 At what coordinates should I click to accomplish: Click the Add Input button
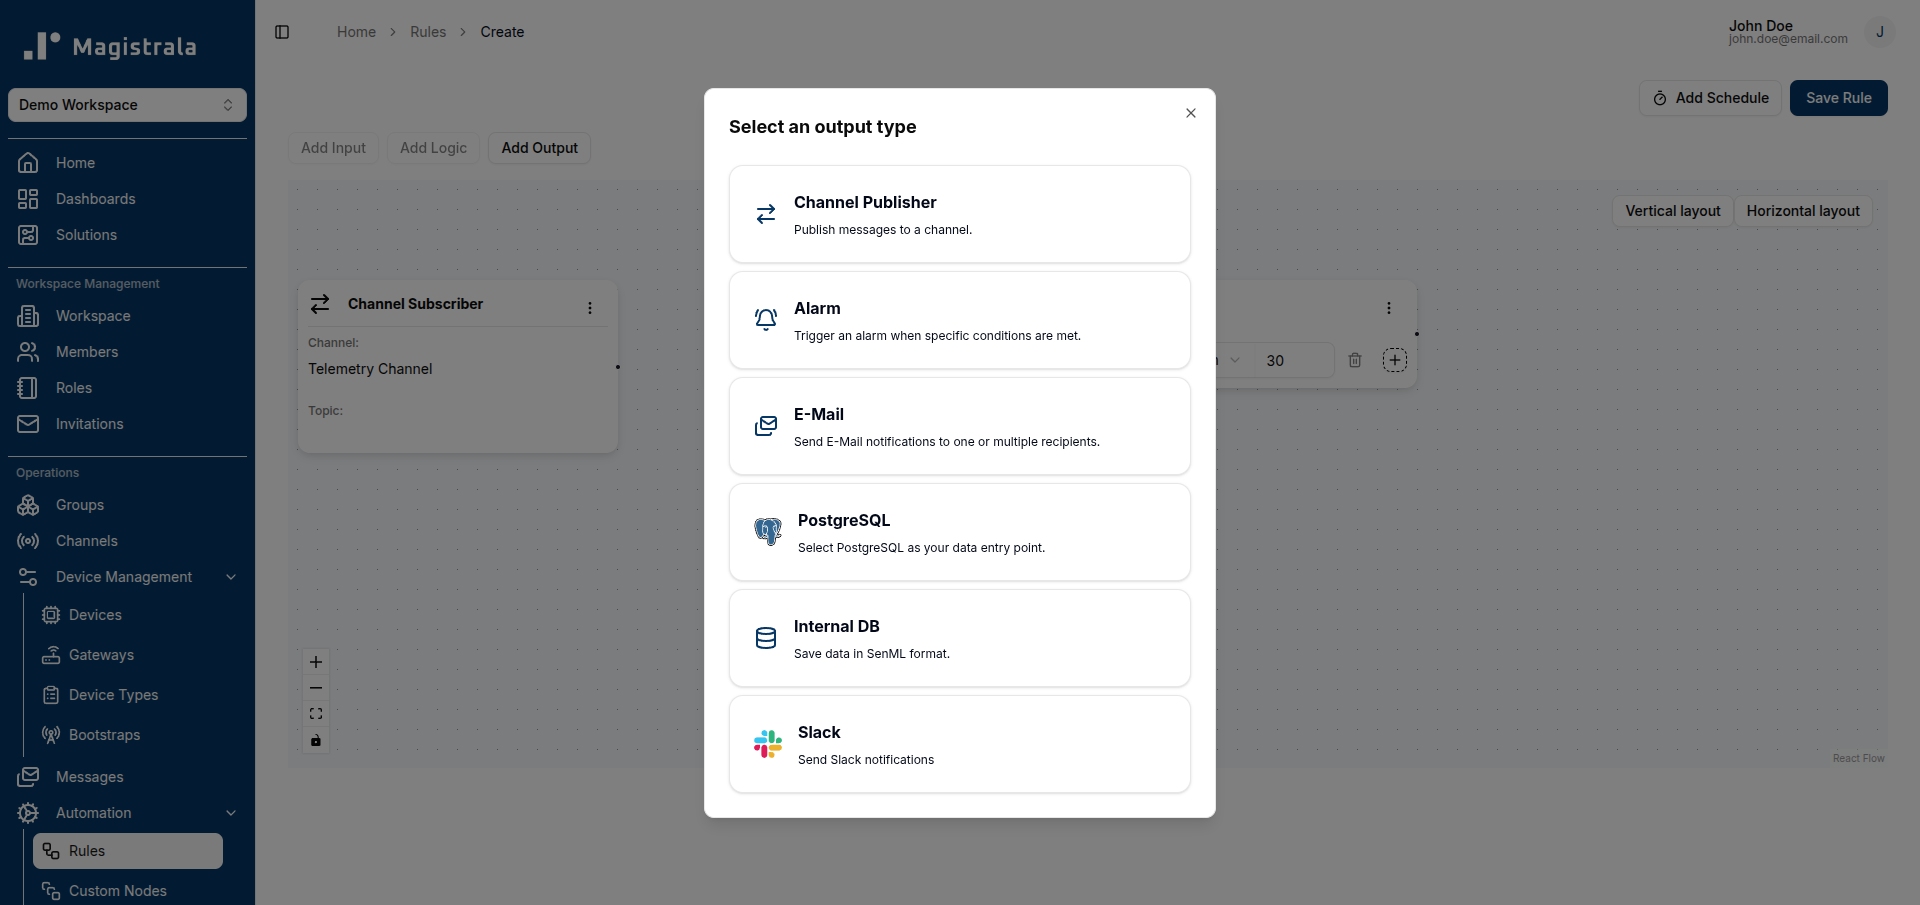[x=334, y=148]
